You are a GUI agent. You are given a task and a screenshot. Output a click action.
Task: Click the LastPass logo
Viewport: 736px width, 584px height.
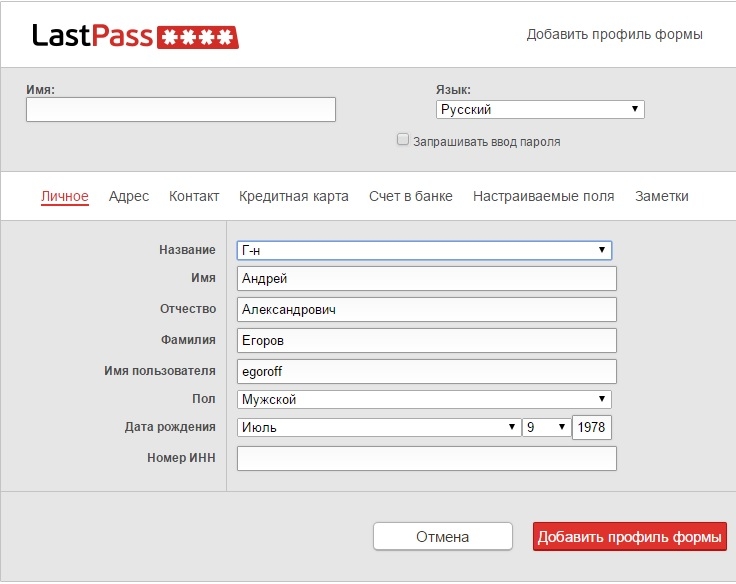point(135,36)
